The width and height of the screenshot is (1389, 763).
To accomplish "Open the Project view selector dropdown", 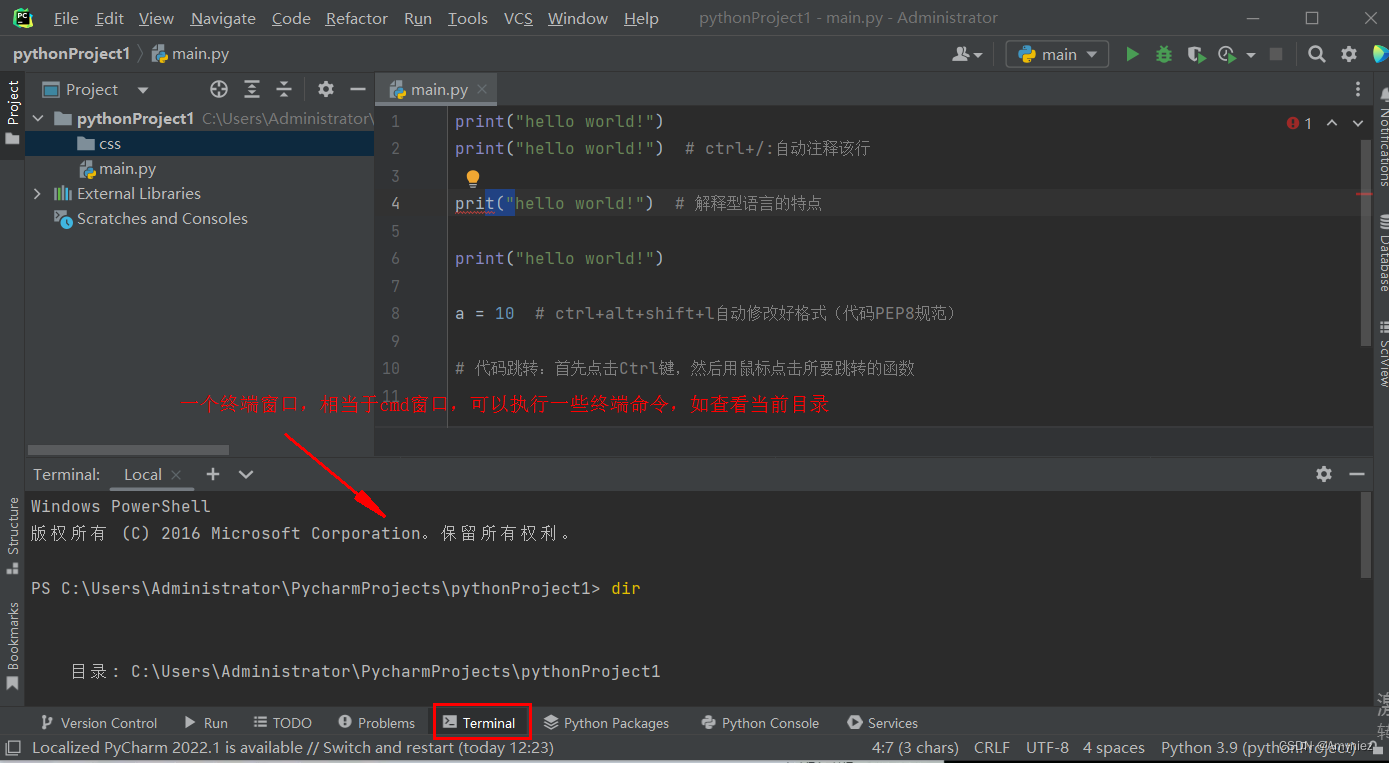I will pyautogui.click(x=95, y=89).
